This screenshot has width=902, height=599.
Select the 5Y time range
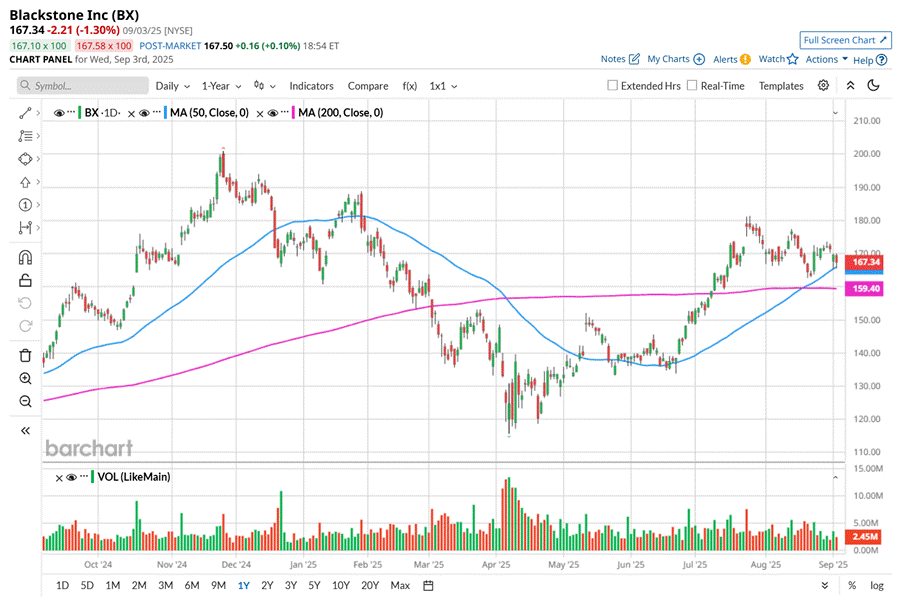pyautogui.click(x=314, y=585)
